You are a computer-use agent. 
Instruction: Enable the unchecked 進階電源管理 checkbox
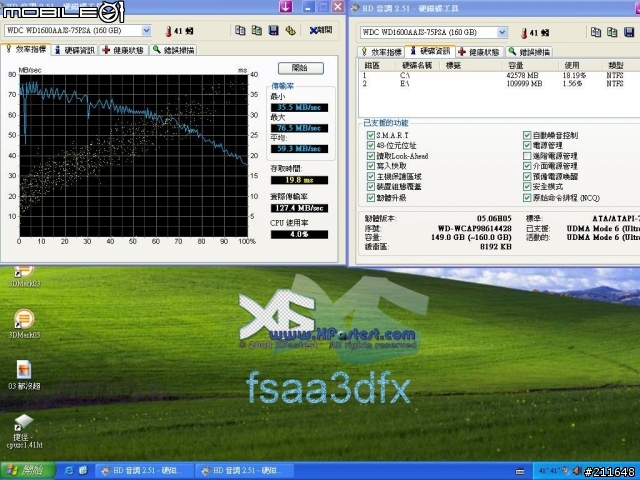527,156
